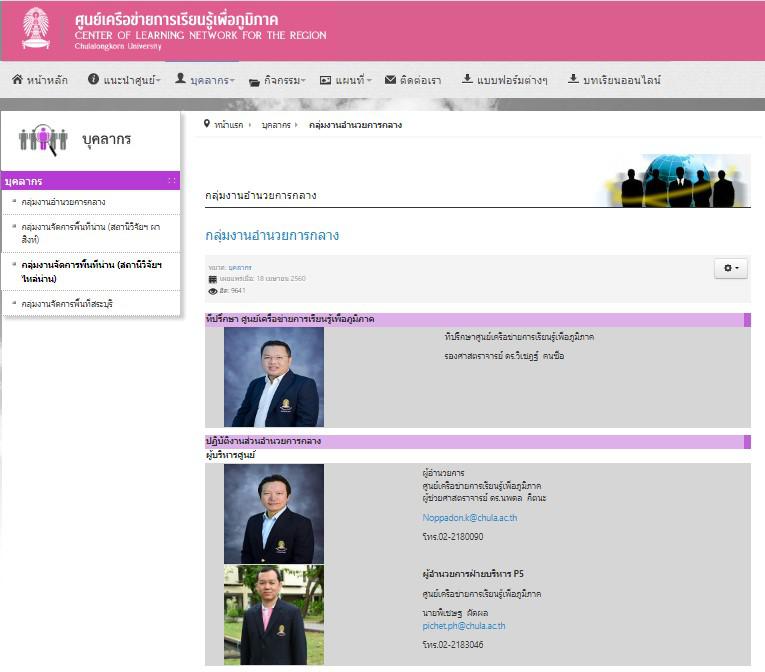
Task: Click the calendar icon beside published date
Action: click(213, 279)
